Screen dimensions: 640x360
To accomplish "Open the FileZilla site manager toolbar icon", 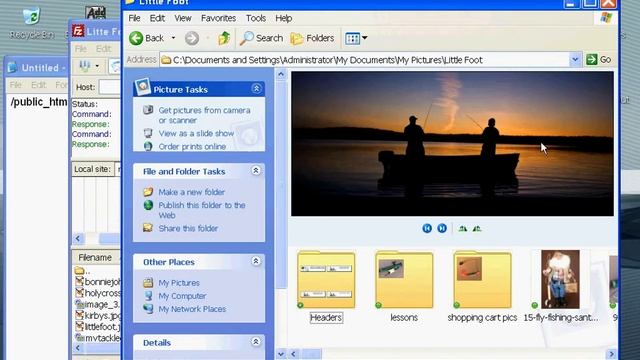I will point(85,66).
